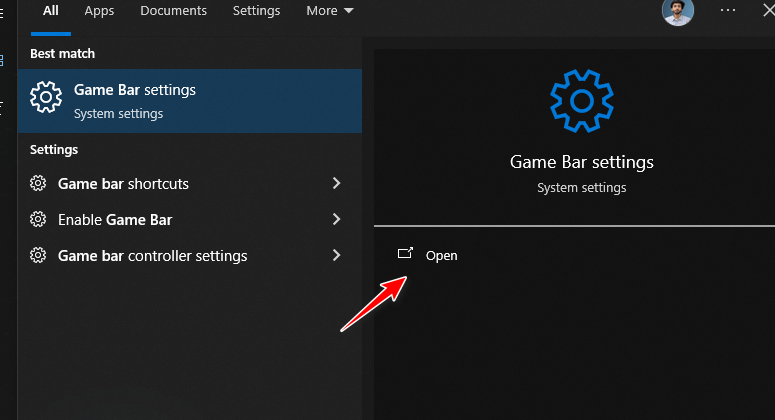The image size is (775, 420).
Task: Close the search panel
Action: pos(769,10)
